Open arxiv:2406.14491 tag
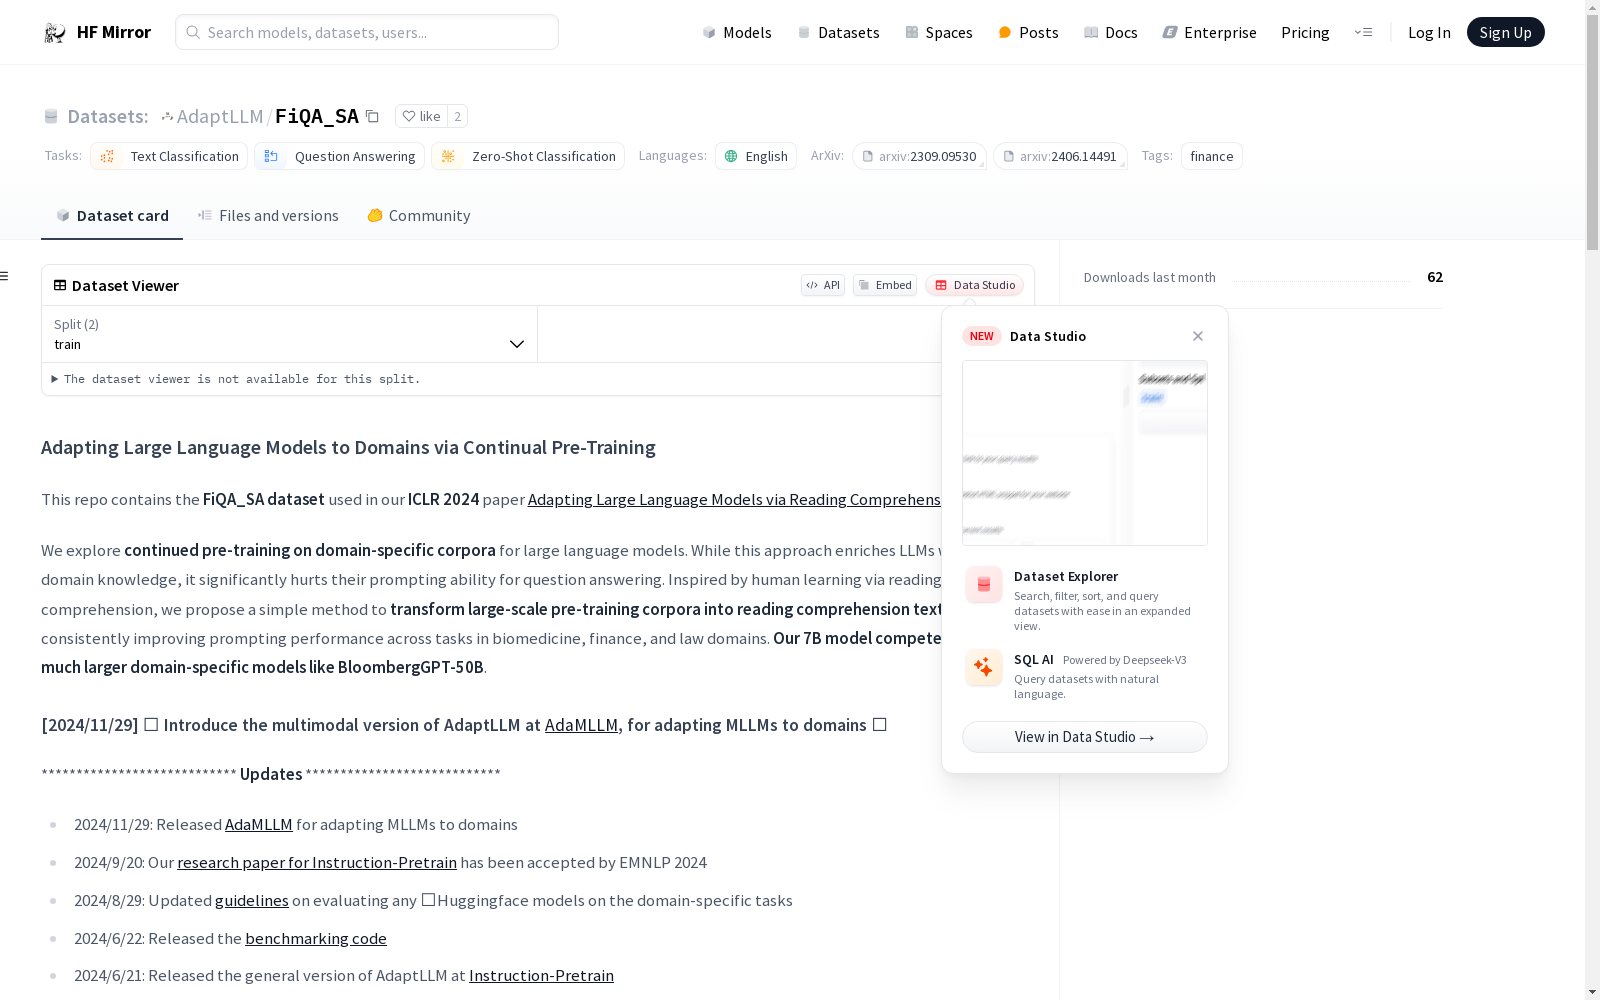1600x1000 pixels. click(1060, 156)
